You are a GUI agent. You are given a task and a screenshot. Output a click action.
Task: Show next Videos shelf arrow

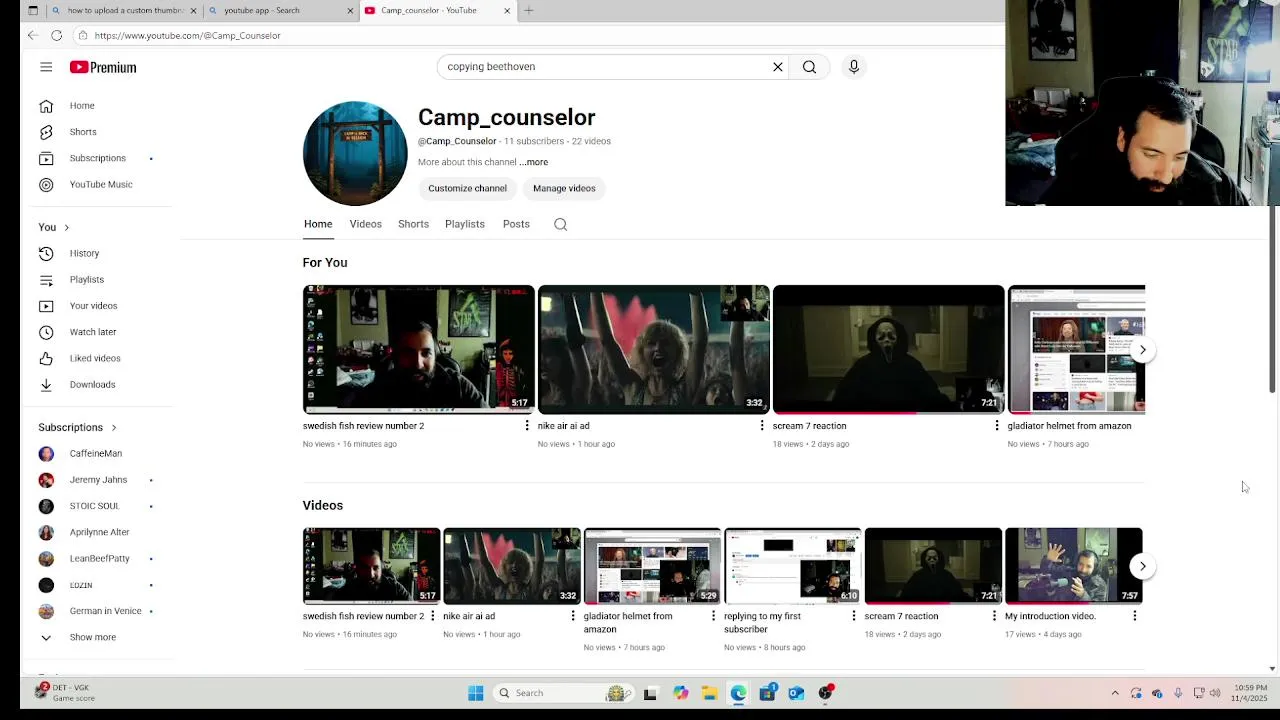coord(1142,566)
